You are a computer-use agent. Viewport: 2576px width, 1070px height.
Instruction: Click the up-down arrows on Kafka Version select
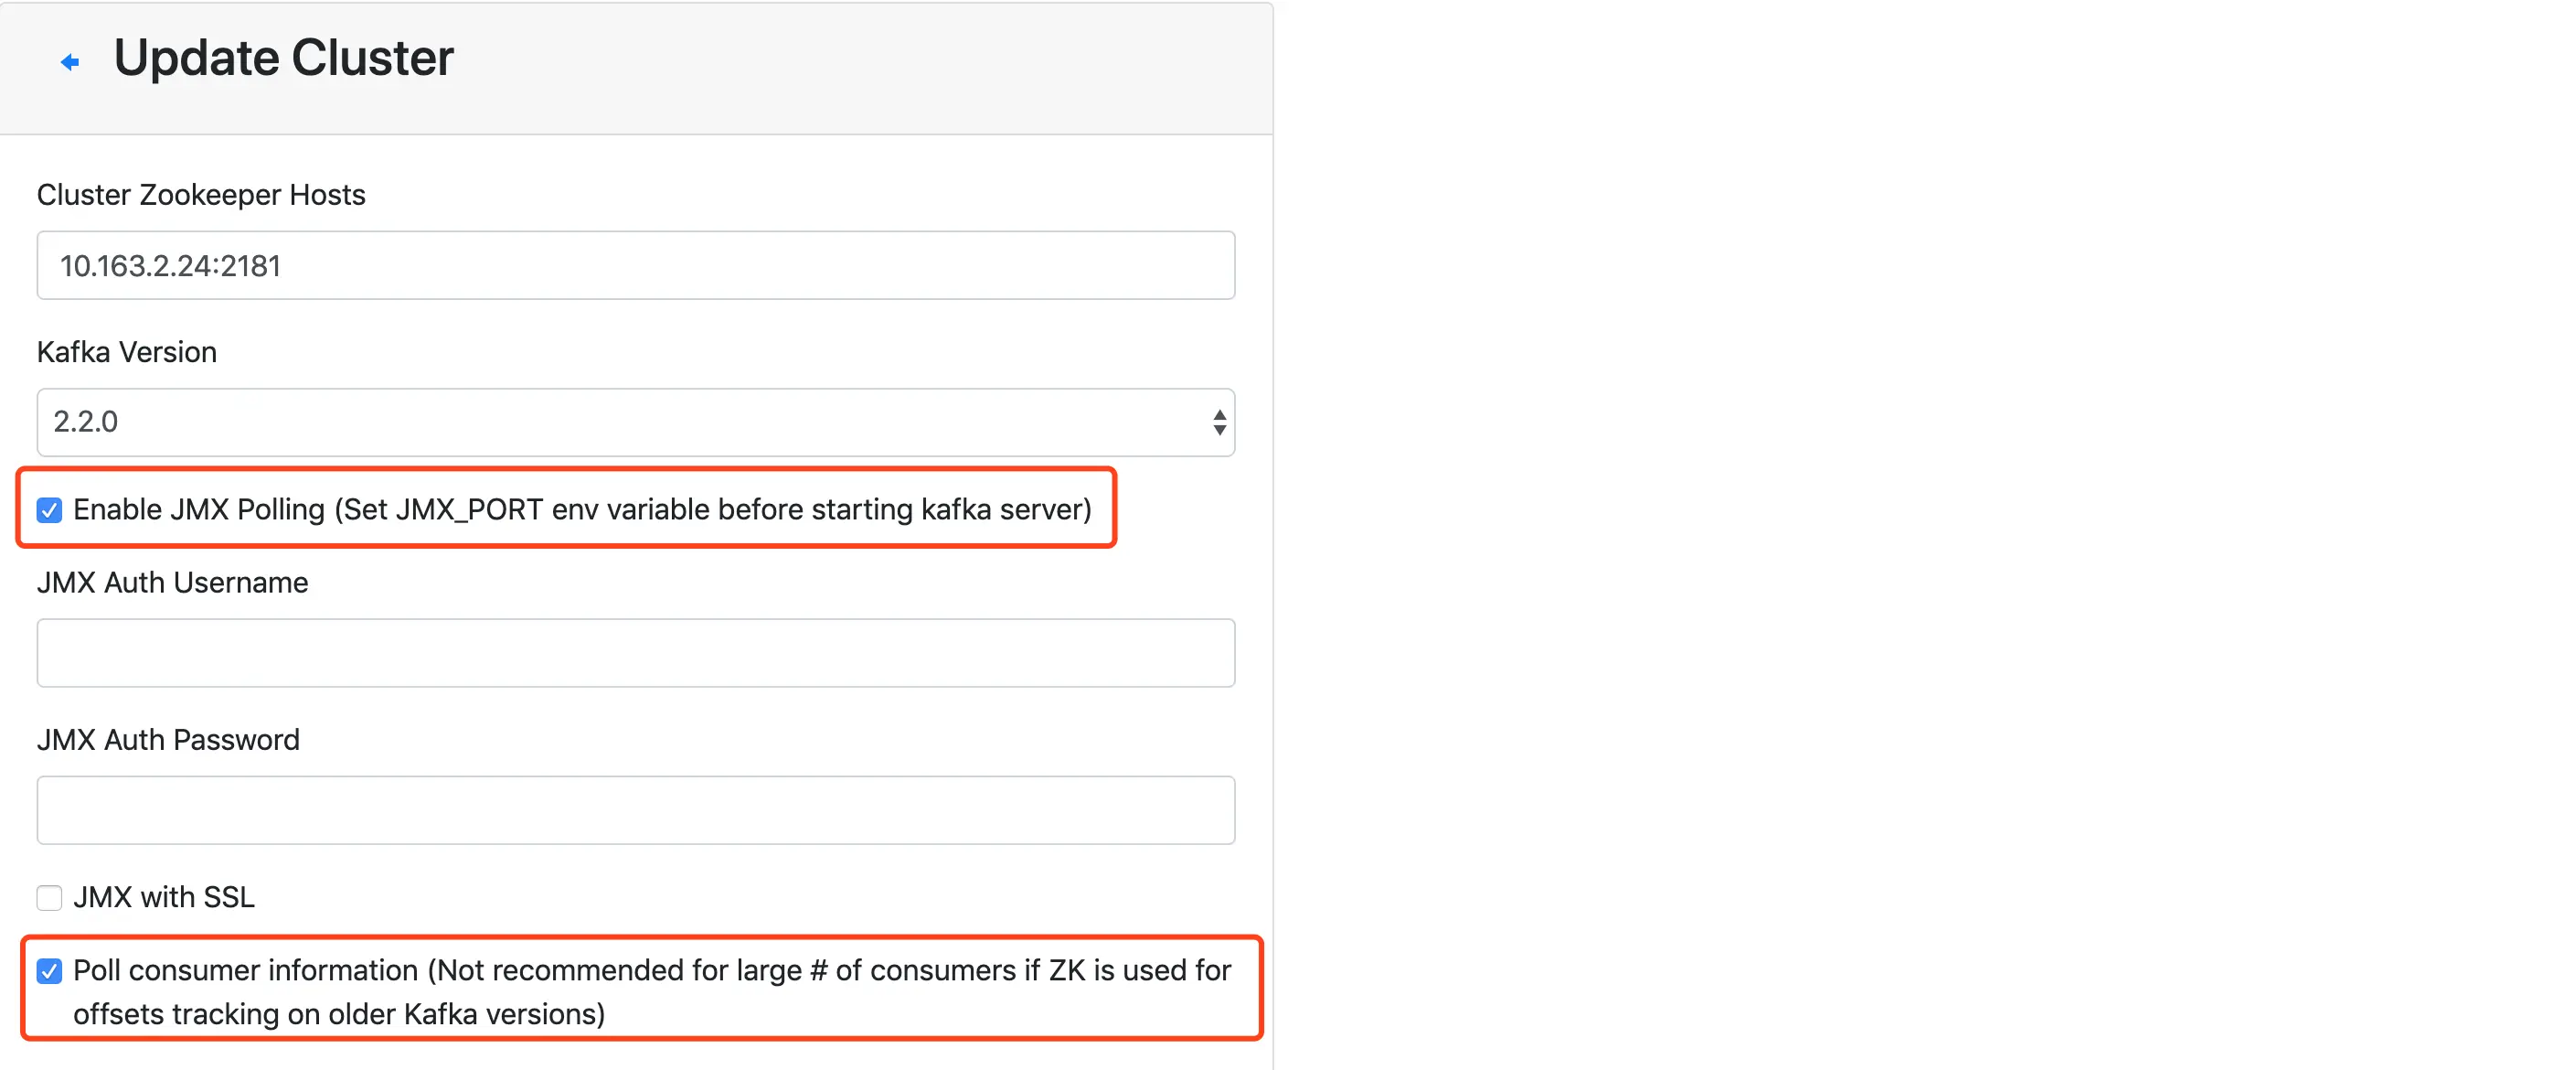[1219, 422]
